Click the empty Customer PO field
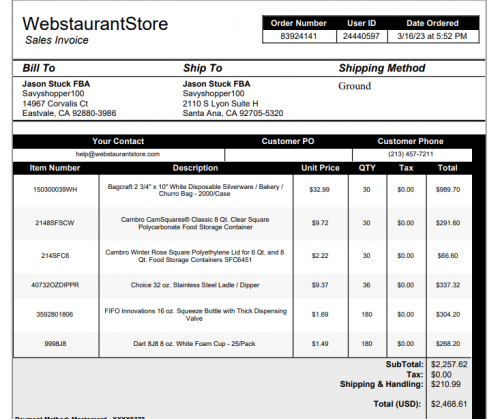The height and width of the screenshot is (419, 500). 288,155
